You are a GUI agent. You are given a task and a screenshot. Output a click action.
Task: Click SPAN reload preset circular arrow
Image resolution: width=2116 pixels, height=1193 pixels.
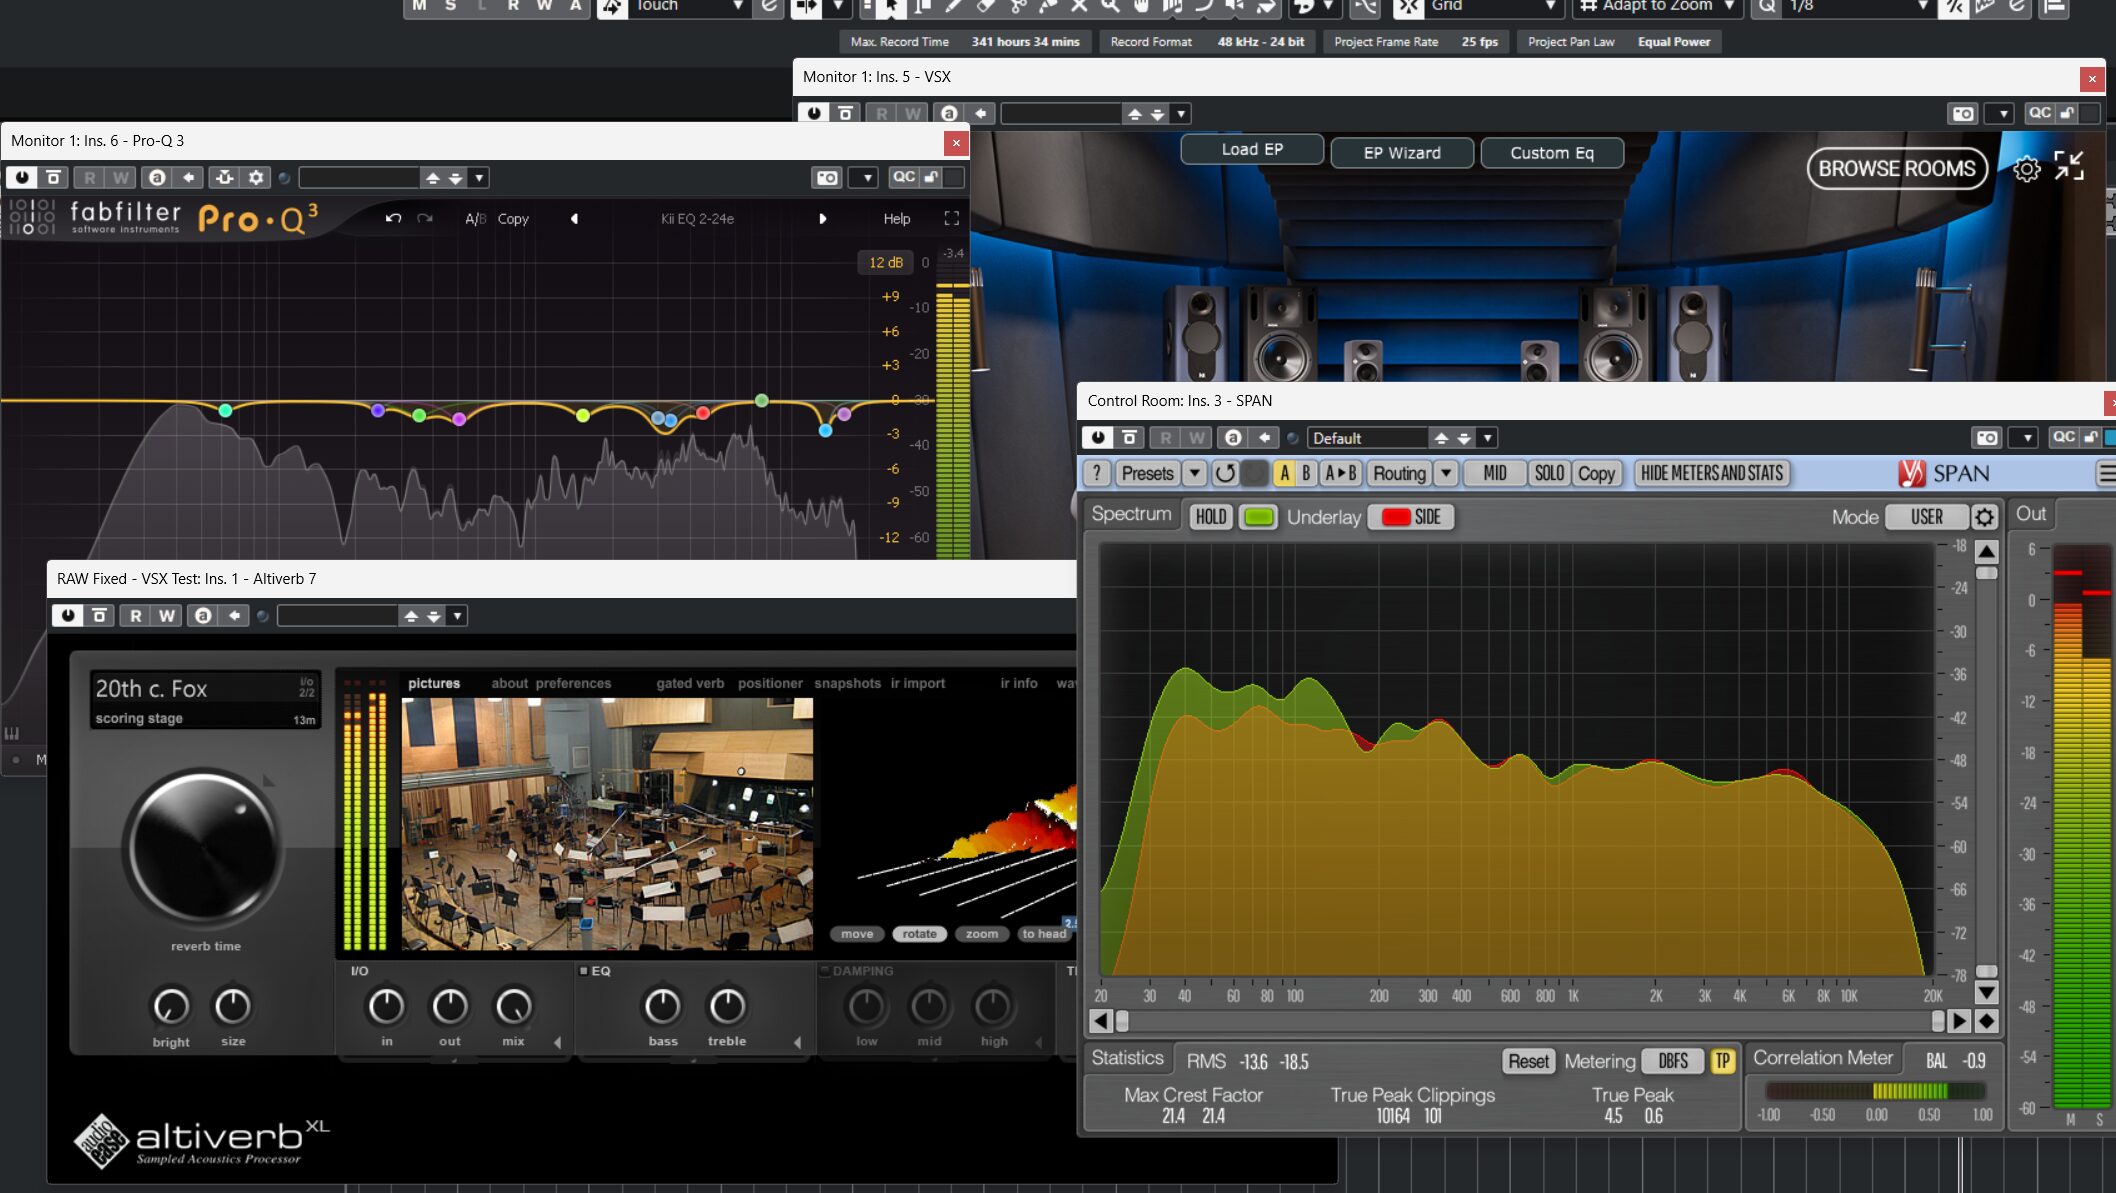coord(1225,473)
